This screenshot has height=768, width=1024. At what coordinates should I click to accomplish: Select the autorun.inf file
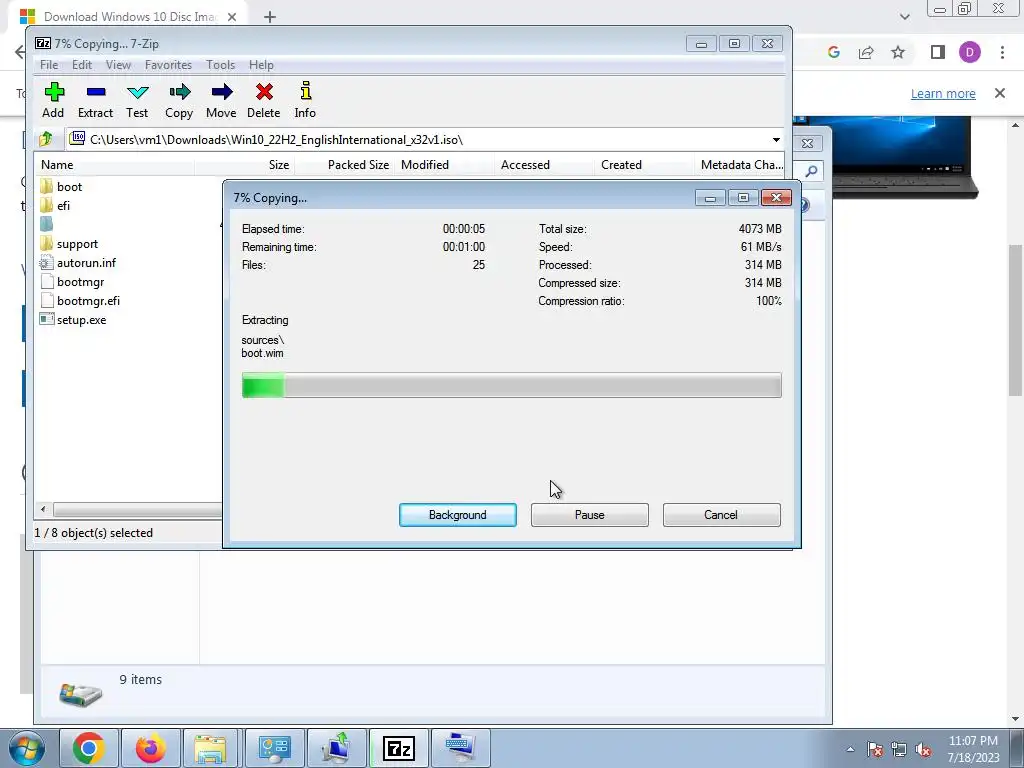click(78, 263)
